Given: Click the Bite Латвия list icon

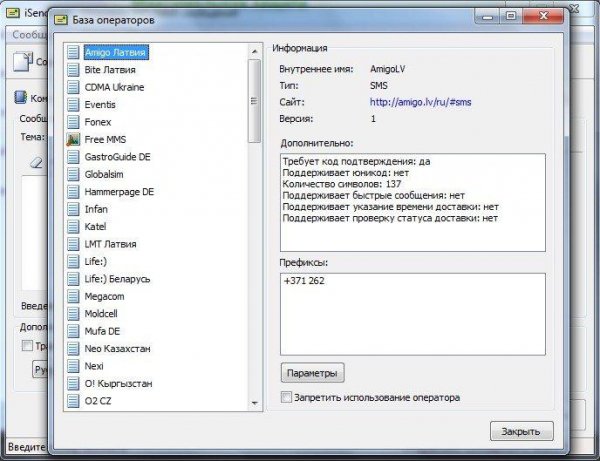Looking at the screenshot, I should [x=73, y=70].
